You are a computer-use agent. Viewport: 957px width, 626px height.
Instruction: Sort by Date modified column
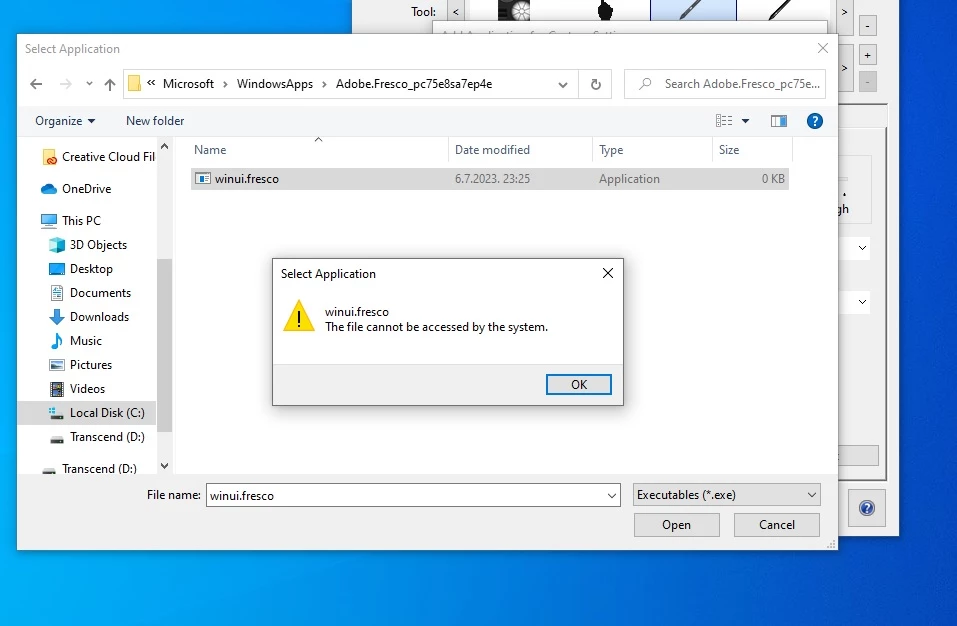click(492, 150)
